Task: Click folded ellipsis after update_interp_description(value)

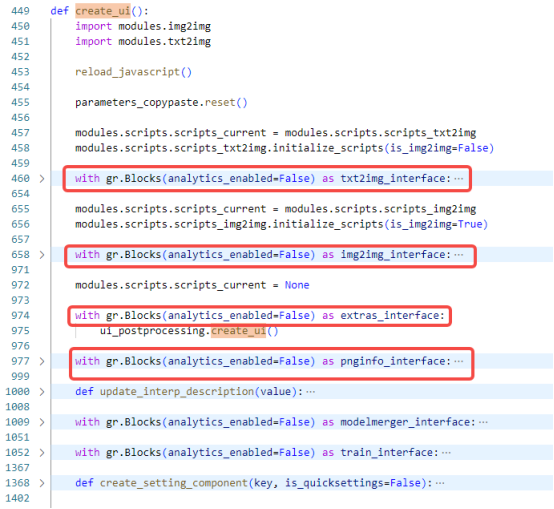Action: pyautogui.click(x=311, y=392)
